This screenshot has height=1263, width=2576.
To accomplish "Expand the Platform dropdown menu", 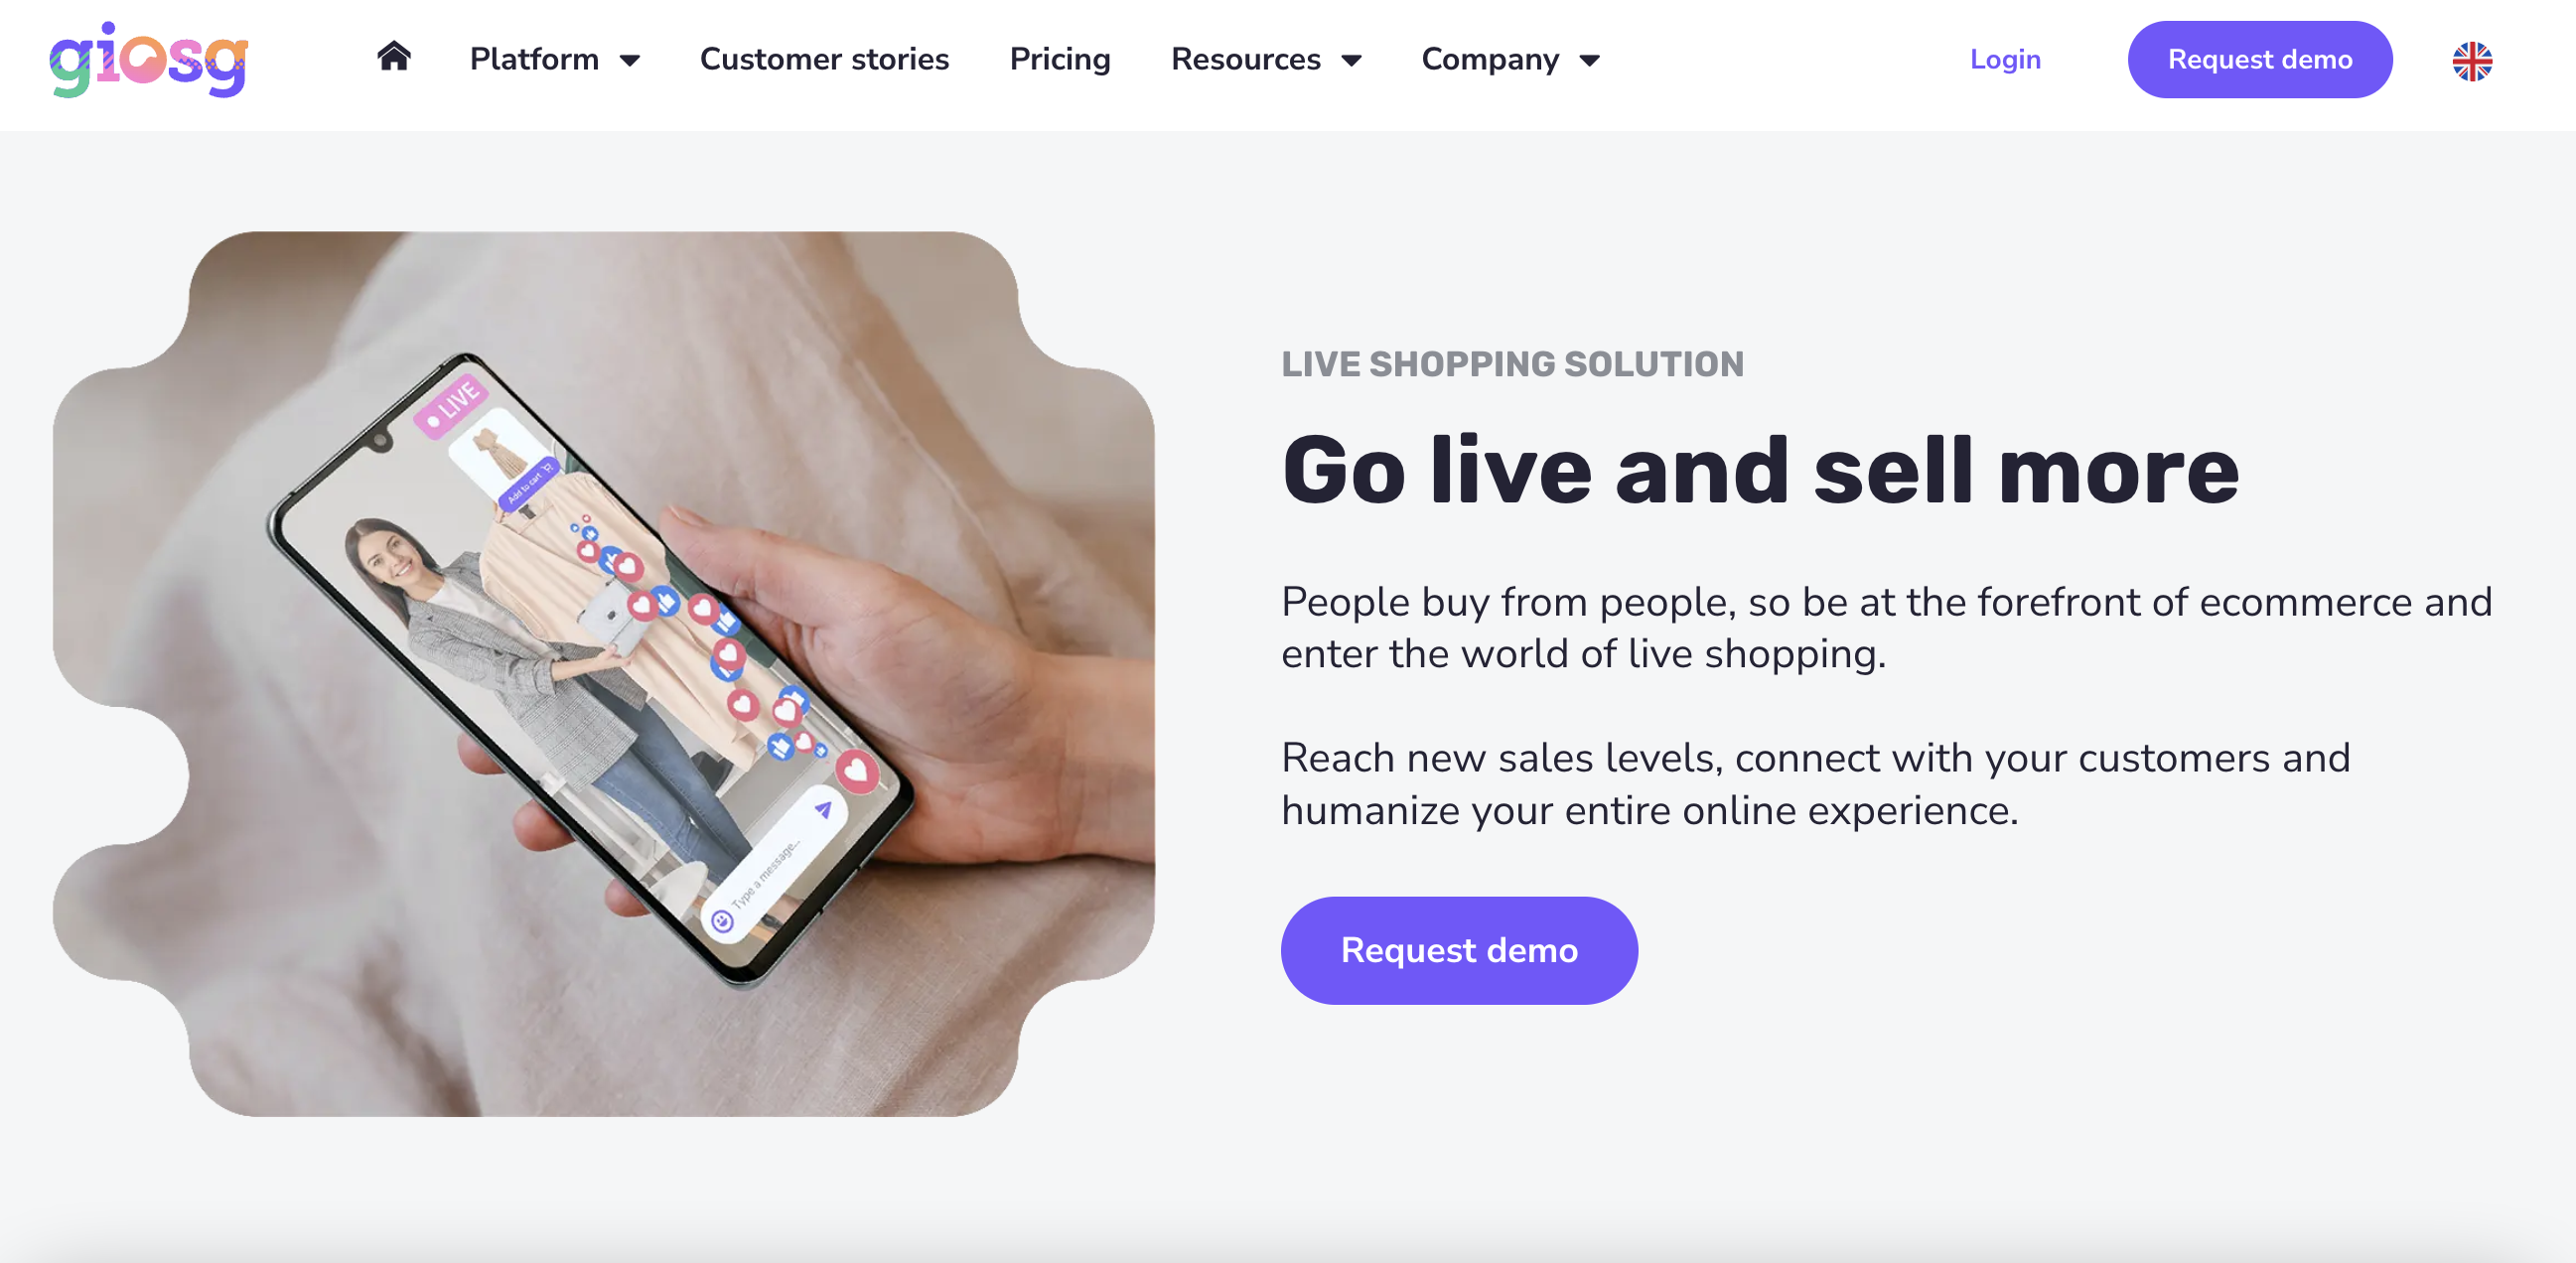I will coord(552,60).
